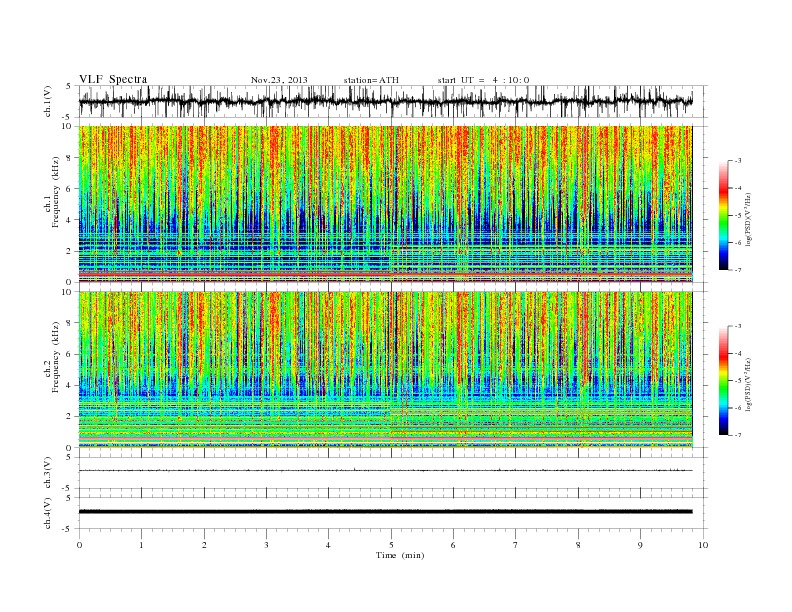
Task: Click the "-5" label on ch.2 colorbar
Action: (x=738, y=381)
